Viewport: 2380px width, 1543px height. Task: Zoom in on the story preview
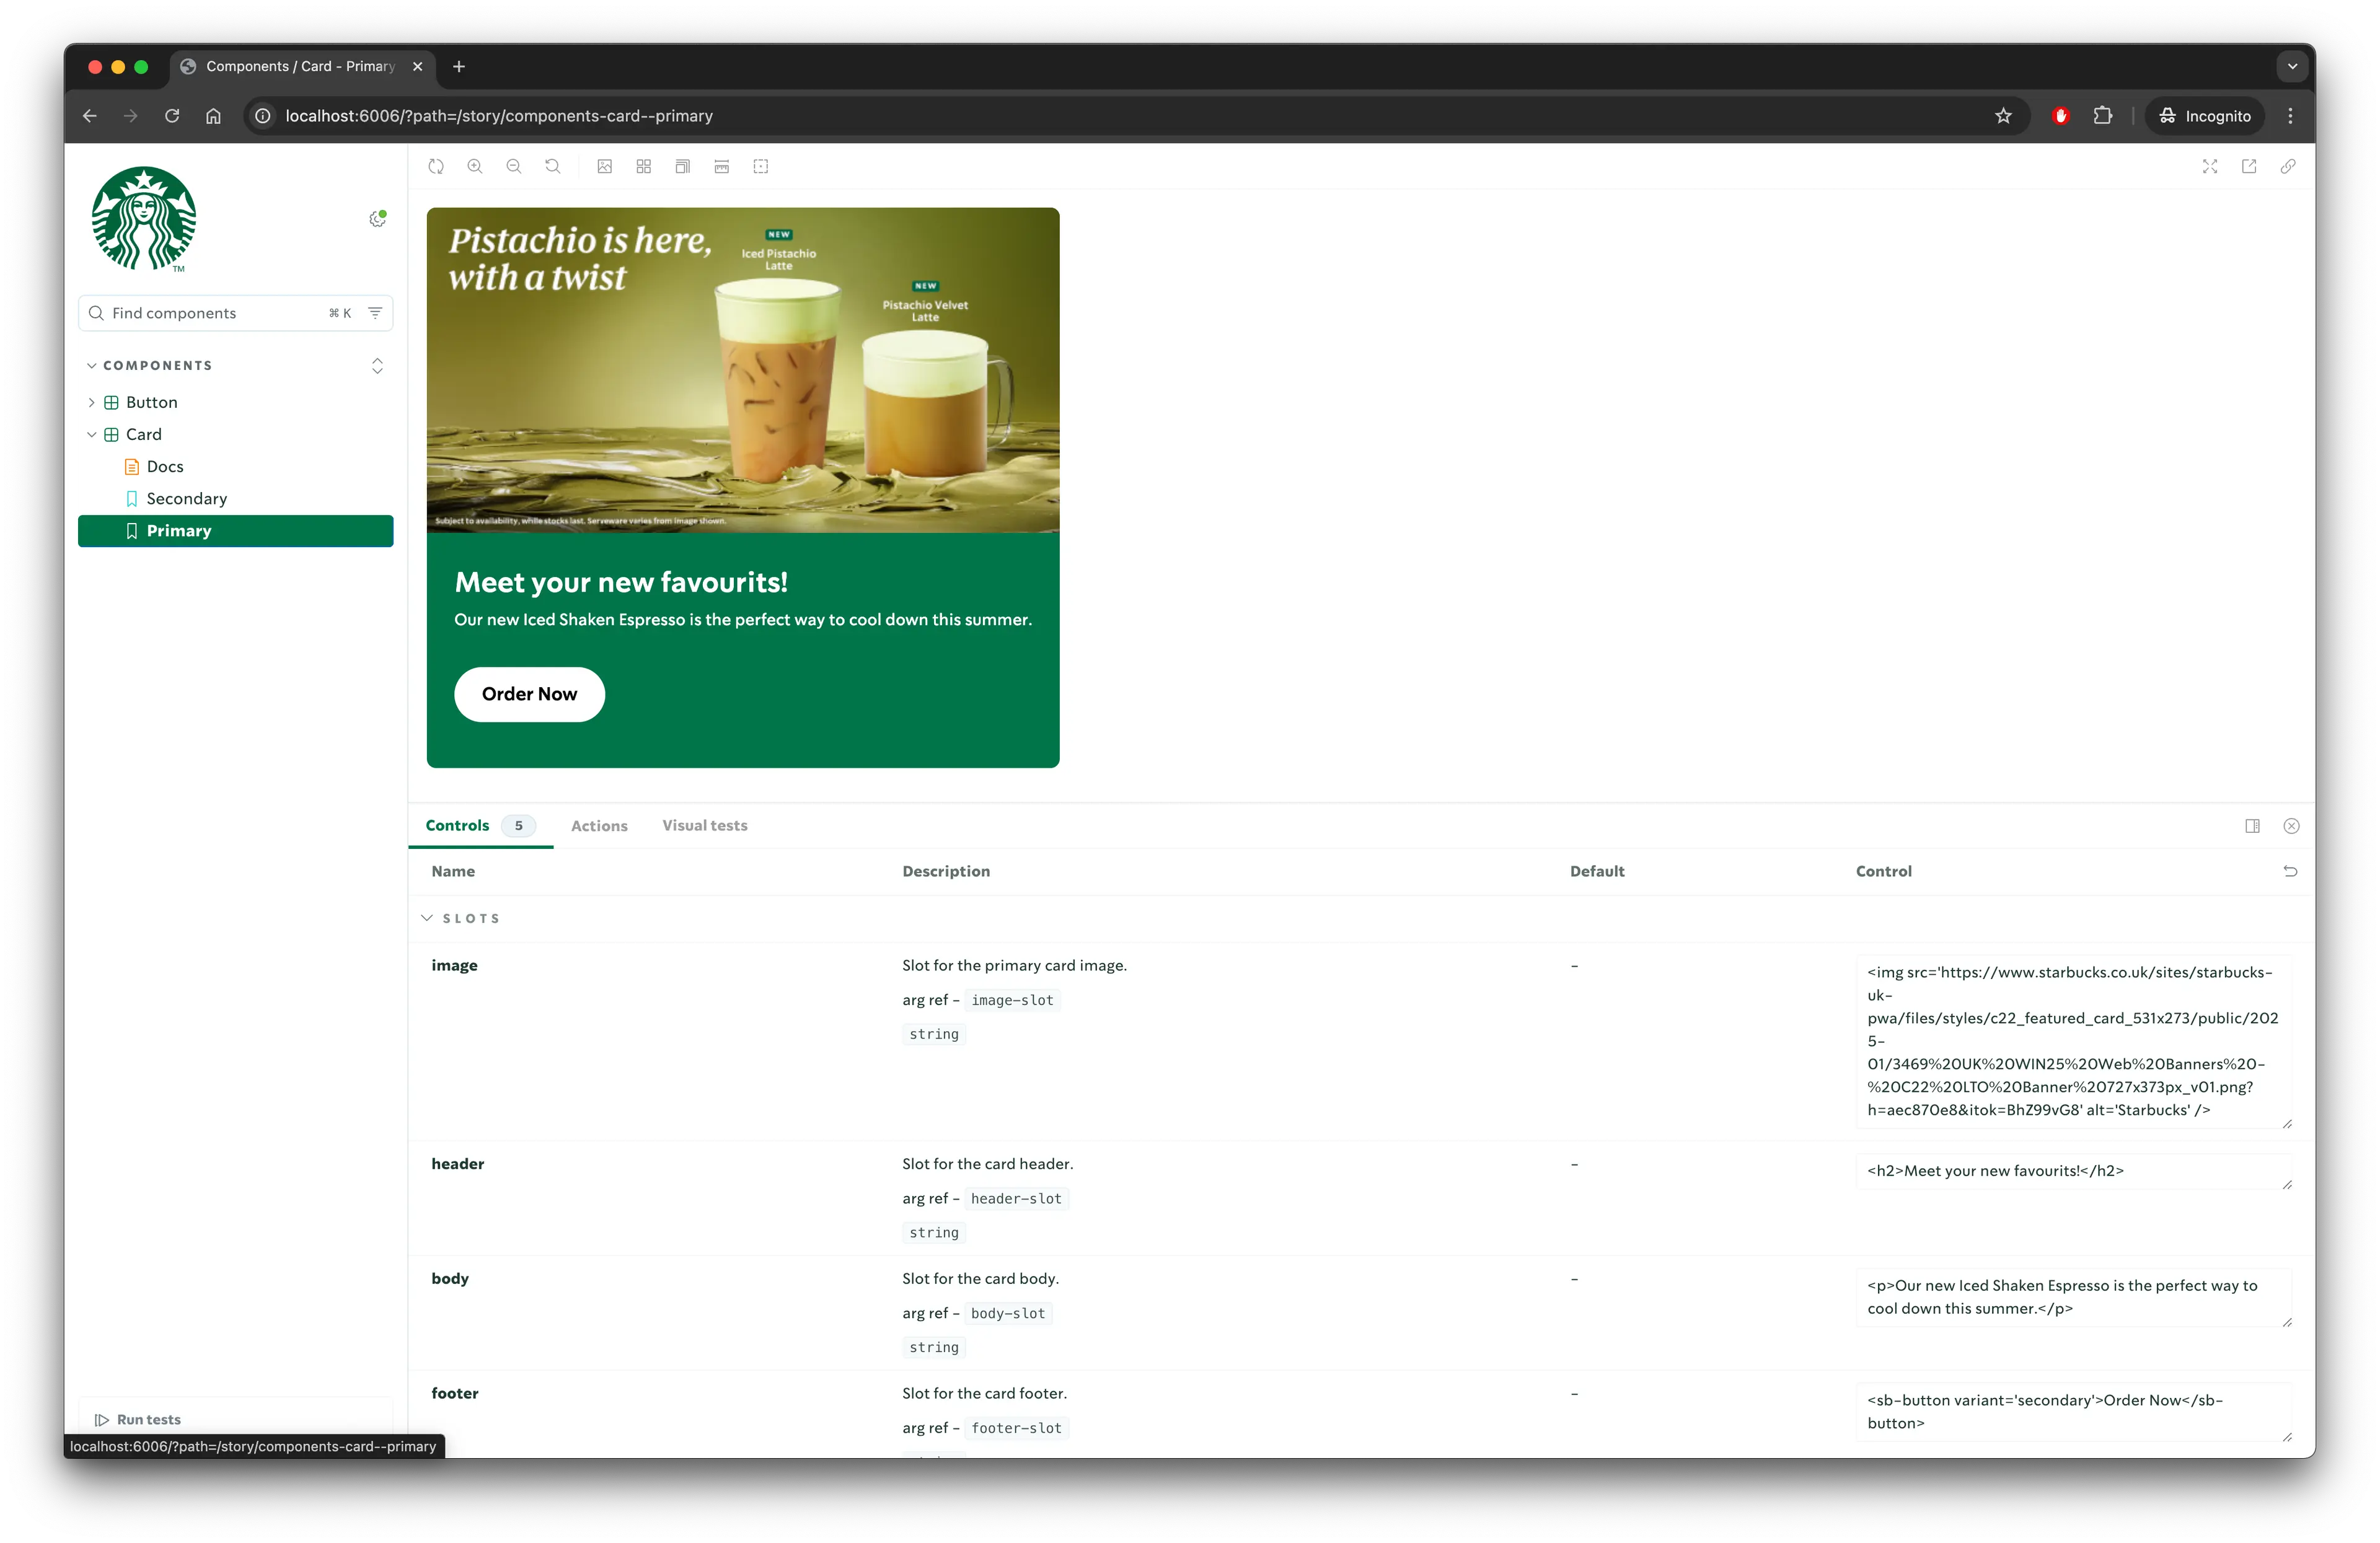click(475, 167)
